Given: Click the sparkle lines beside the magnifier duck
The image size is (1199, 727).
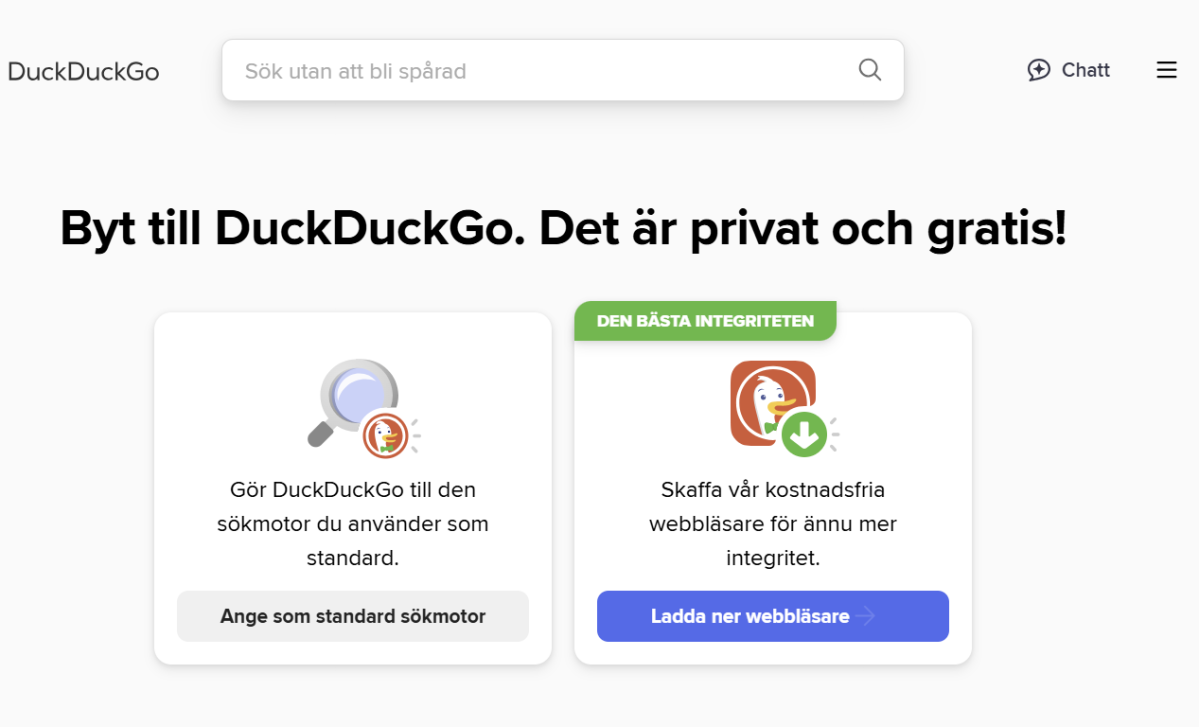Looking at the screenshot, I should 415,429.
